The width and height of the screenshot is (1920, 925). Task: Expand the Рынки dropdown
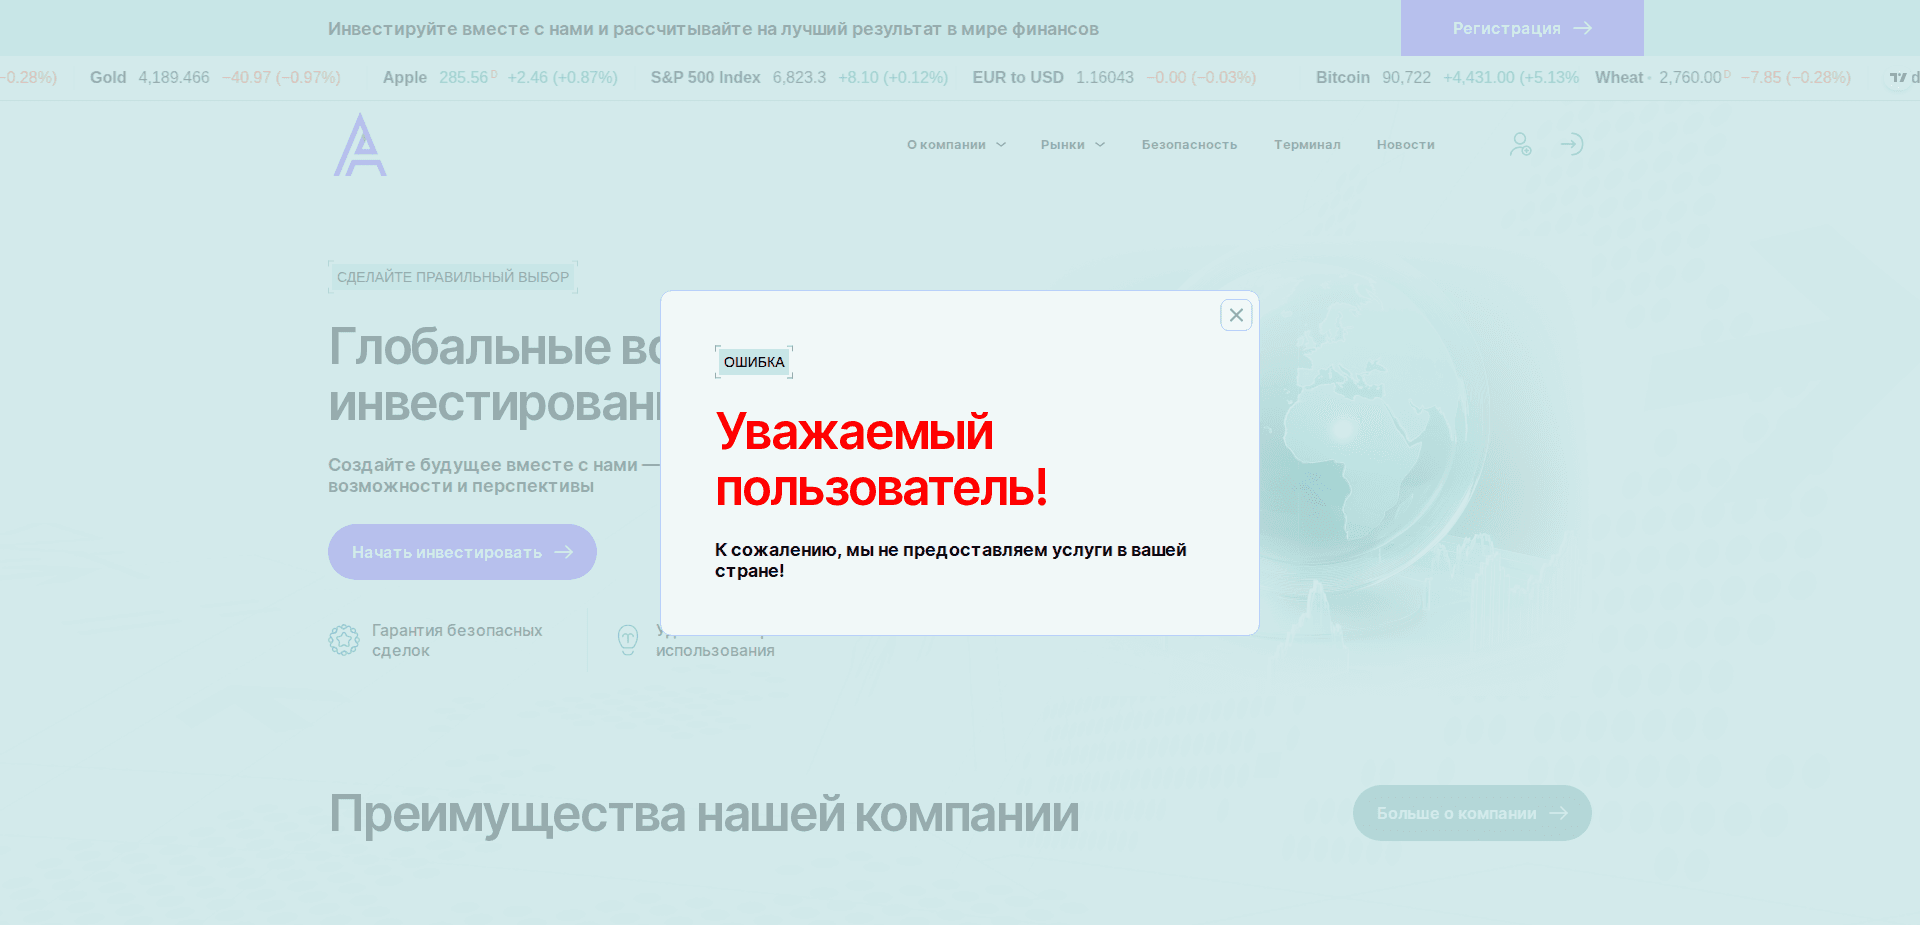1063,144
